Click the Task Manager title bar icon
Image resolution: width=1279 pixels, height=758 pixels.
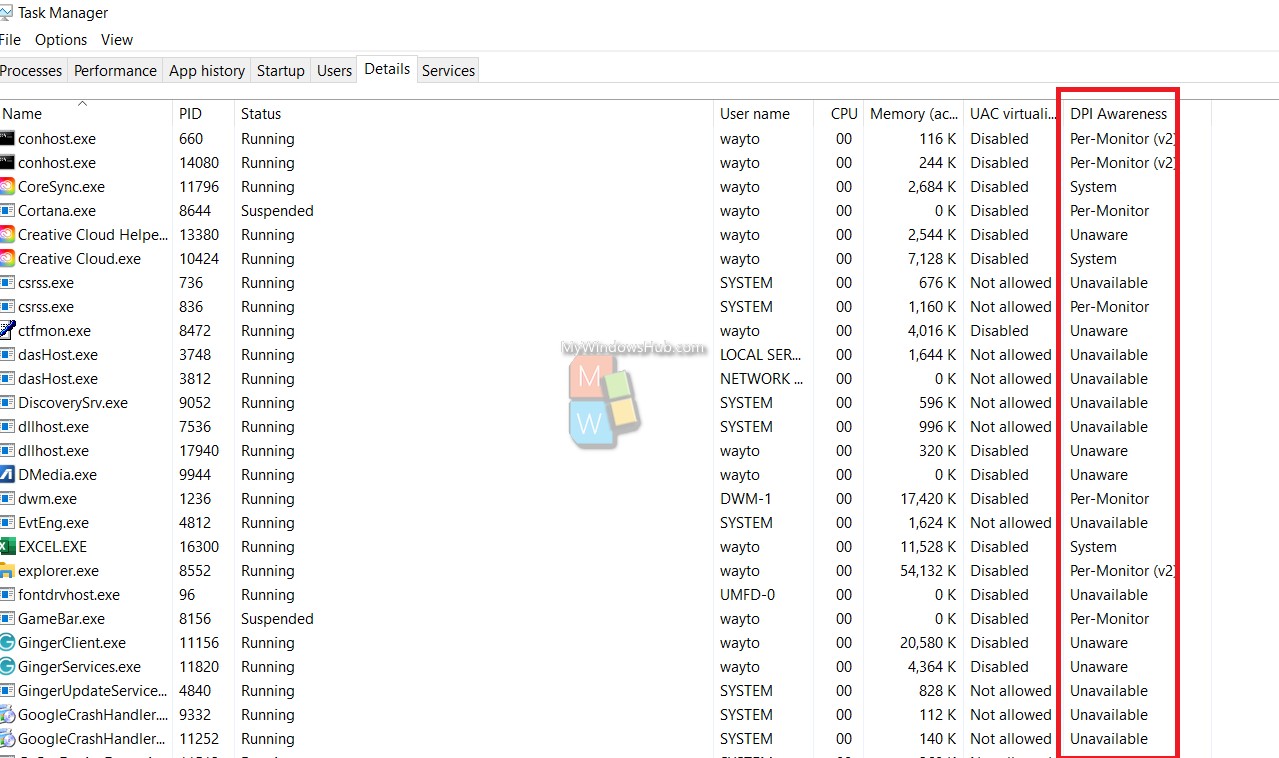tap(6, 13)
